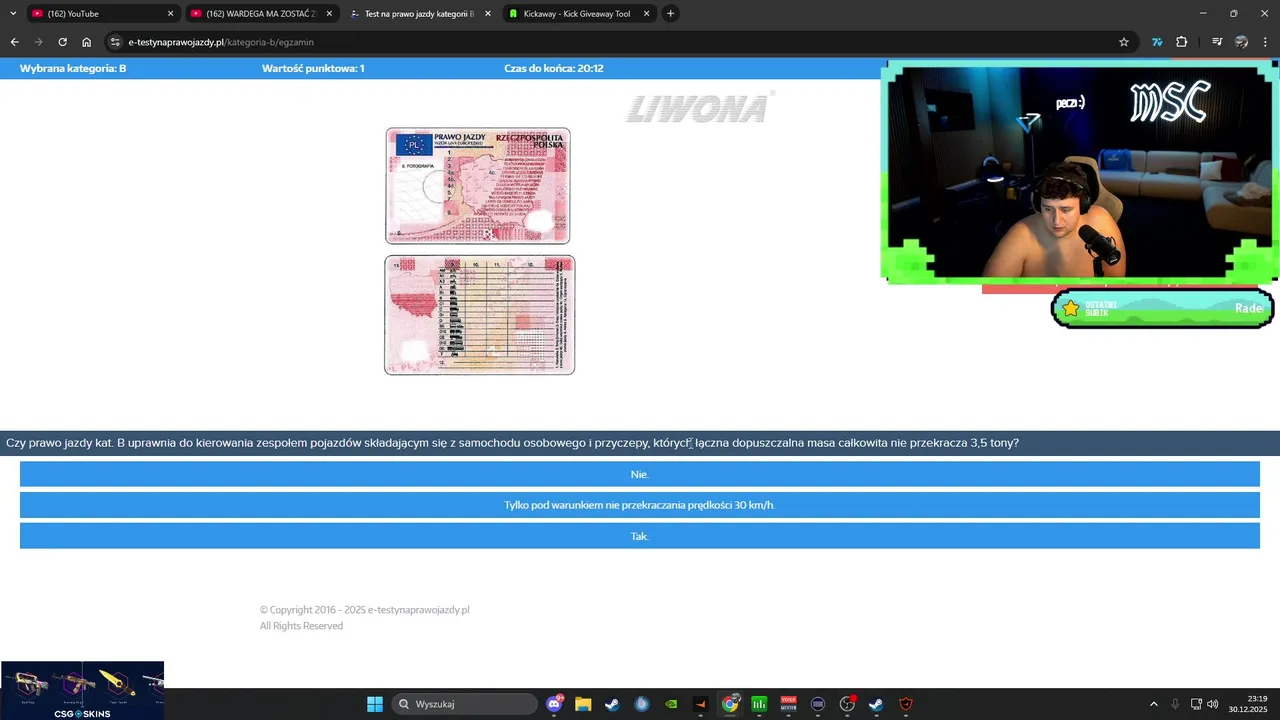Go forward in browser history
The height and width of the screenshot is (720, 1280).
[x=38, y=42]
